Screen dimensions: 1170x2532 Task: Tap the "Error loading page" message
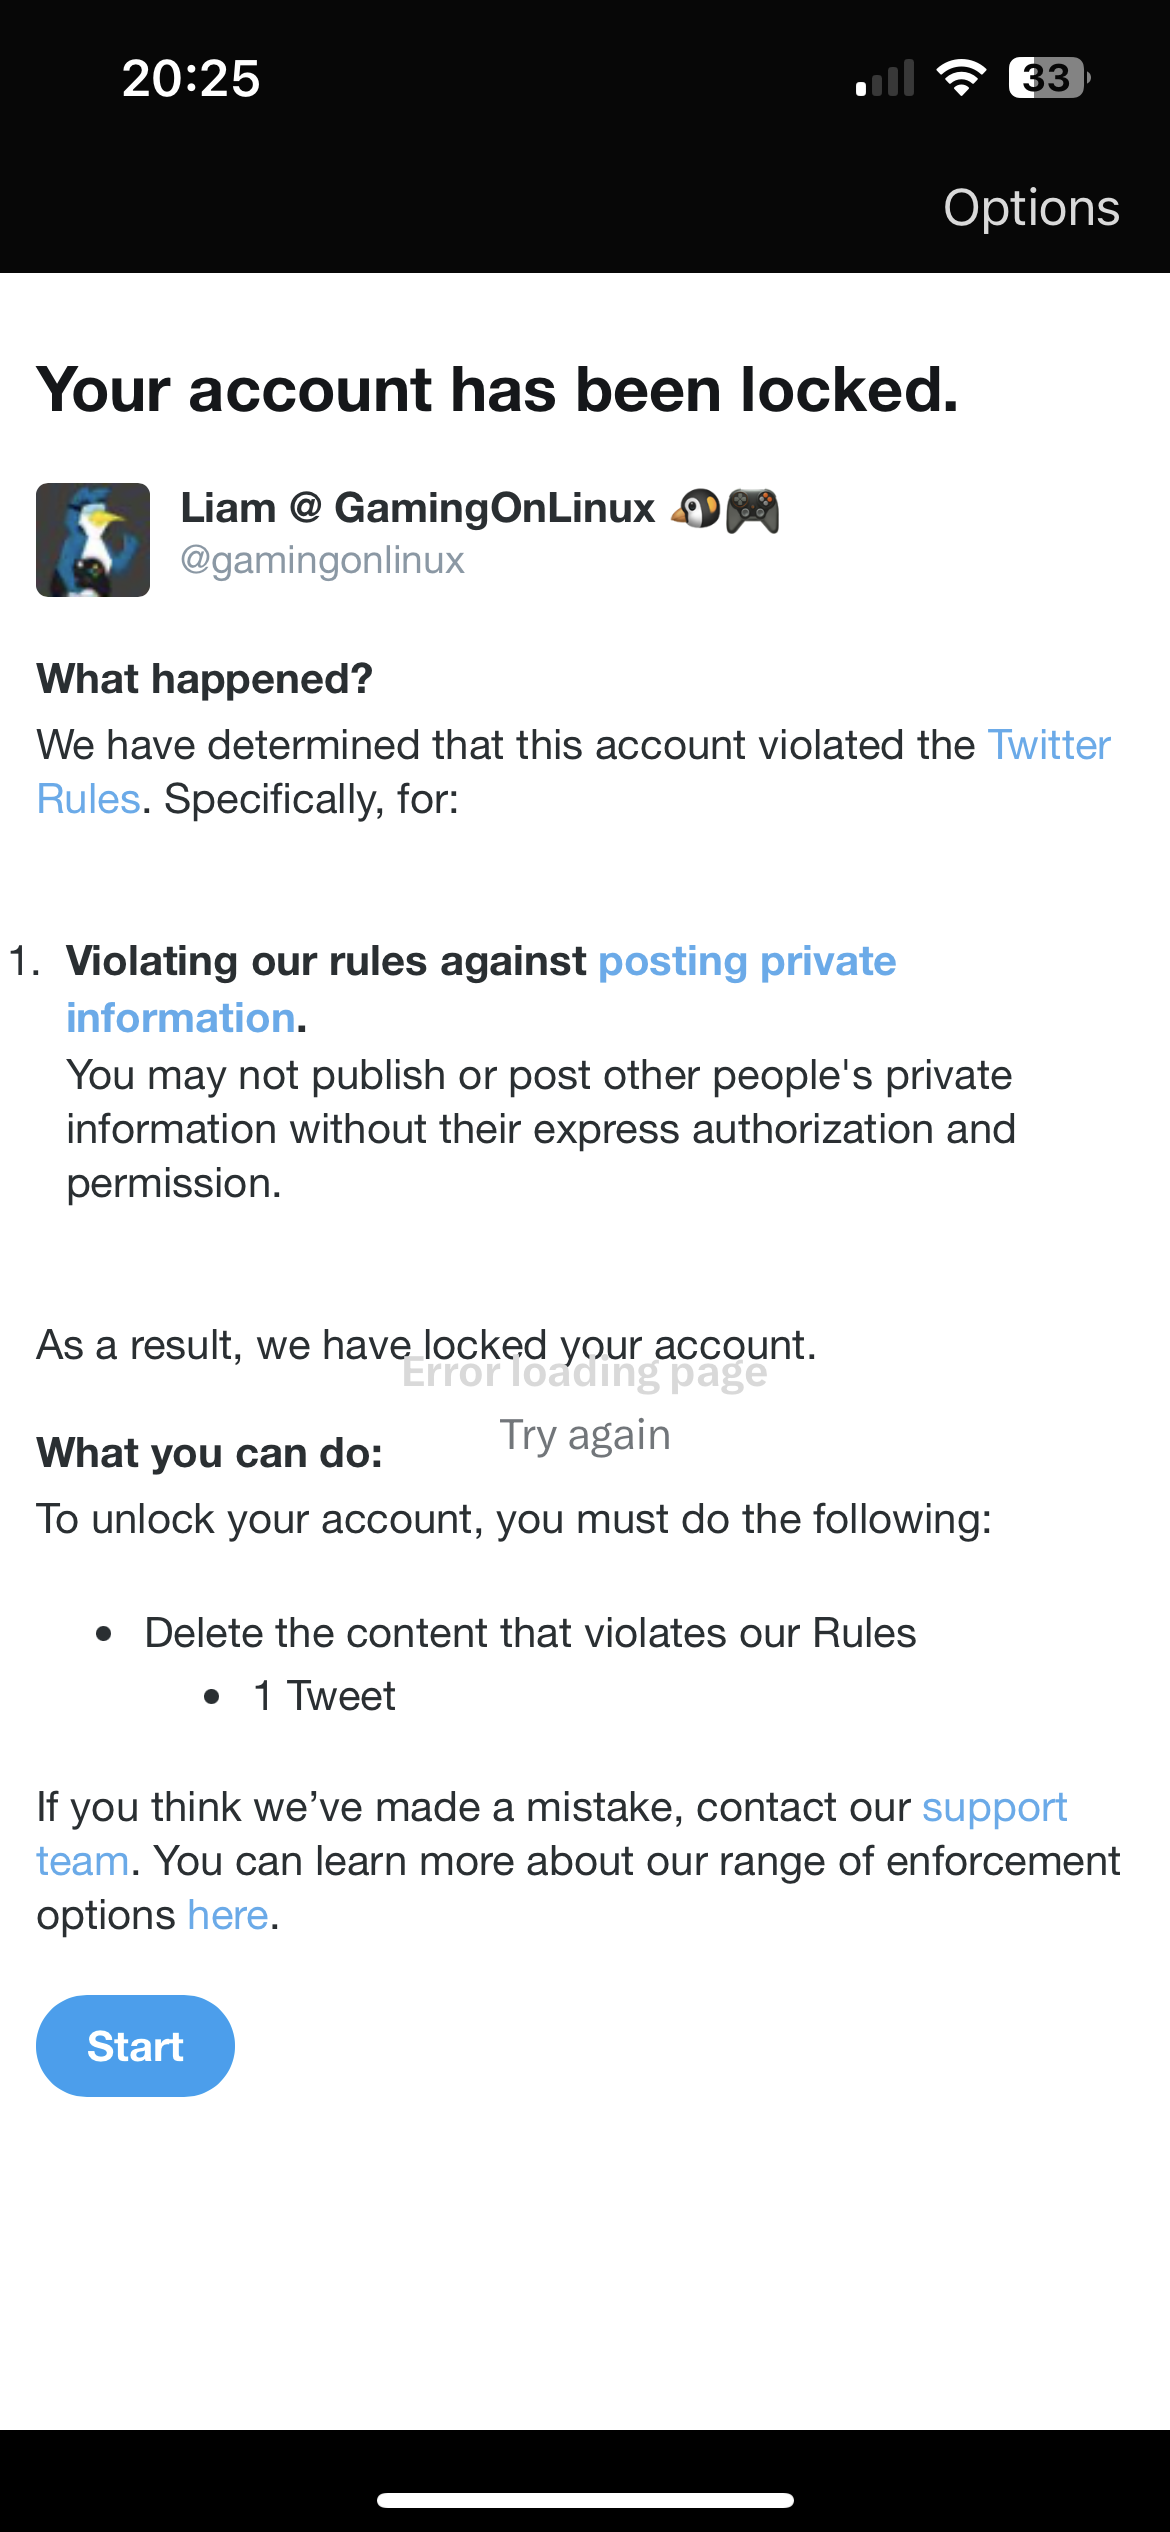point(585,1374)
